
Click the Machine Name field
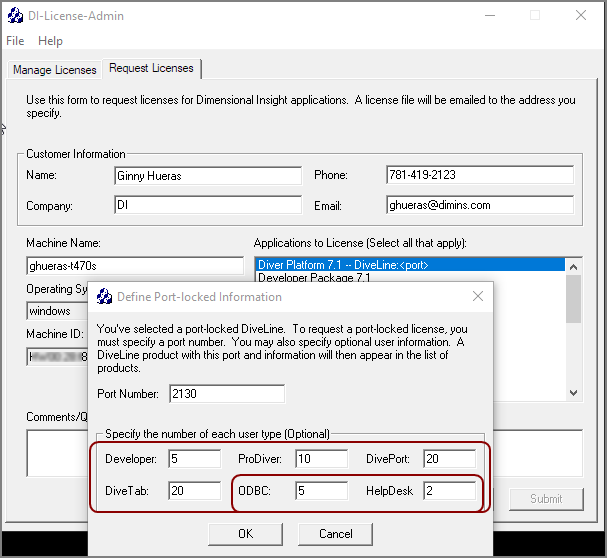(135, 266)
